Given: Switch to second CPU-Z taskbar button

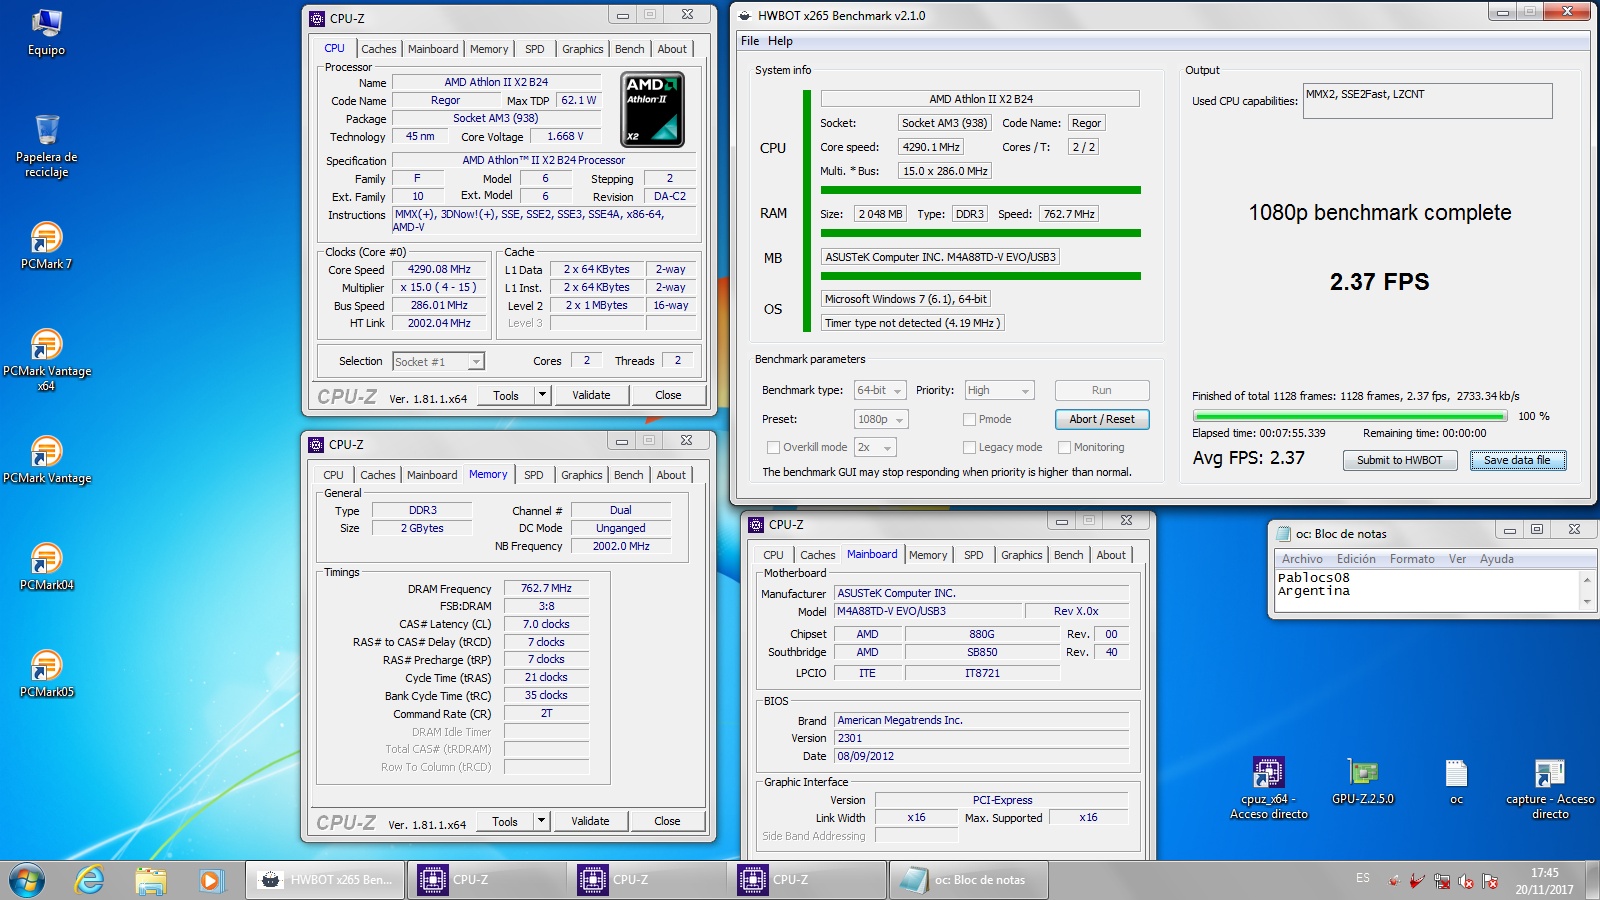Looking at the screenshot, I should [646, 880].
